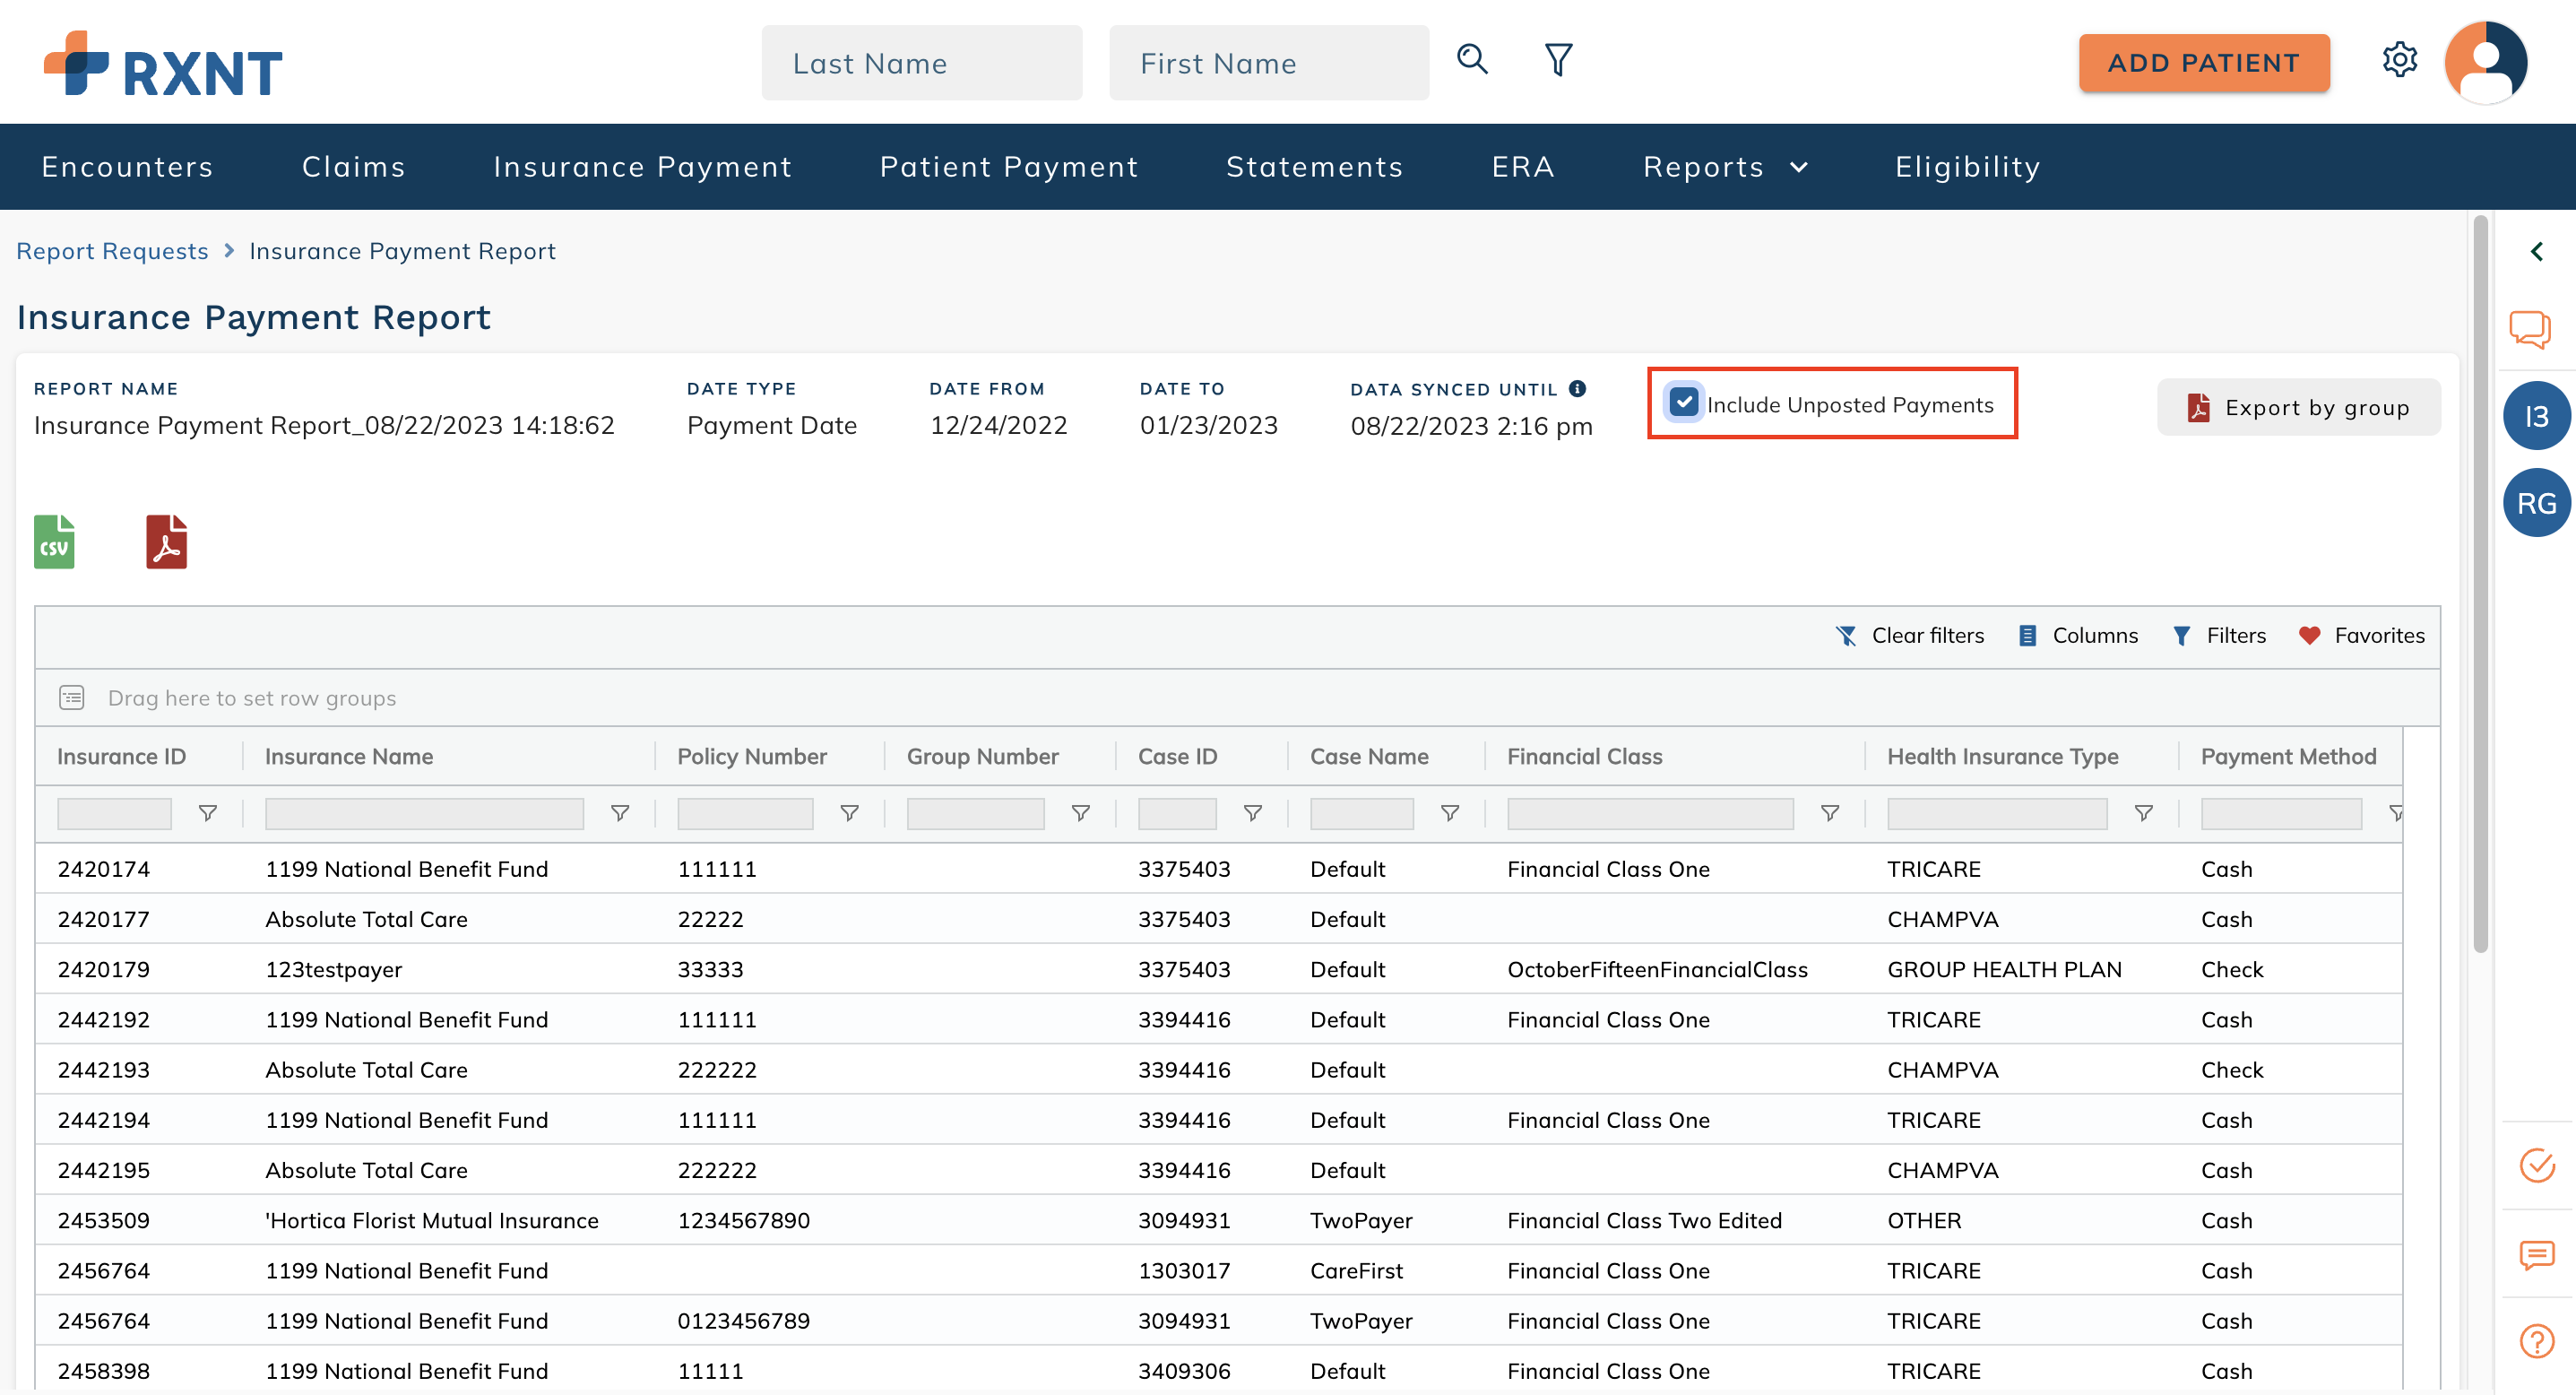Viewport: 2576px width, 1395px height.
Task: Open the settings gear
Action: [x=2401, y=60]
